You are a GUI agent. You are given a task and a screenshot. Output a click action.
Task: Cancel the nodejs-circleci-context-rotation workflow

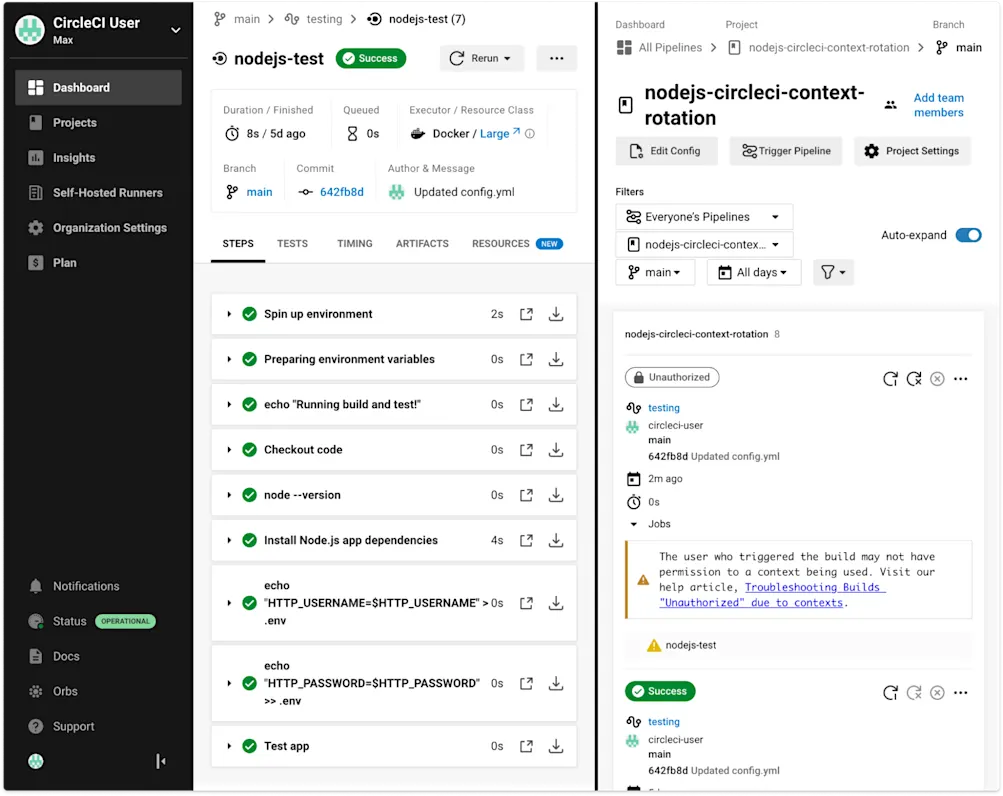(937, 378)
